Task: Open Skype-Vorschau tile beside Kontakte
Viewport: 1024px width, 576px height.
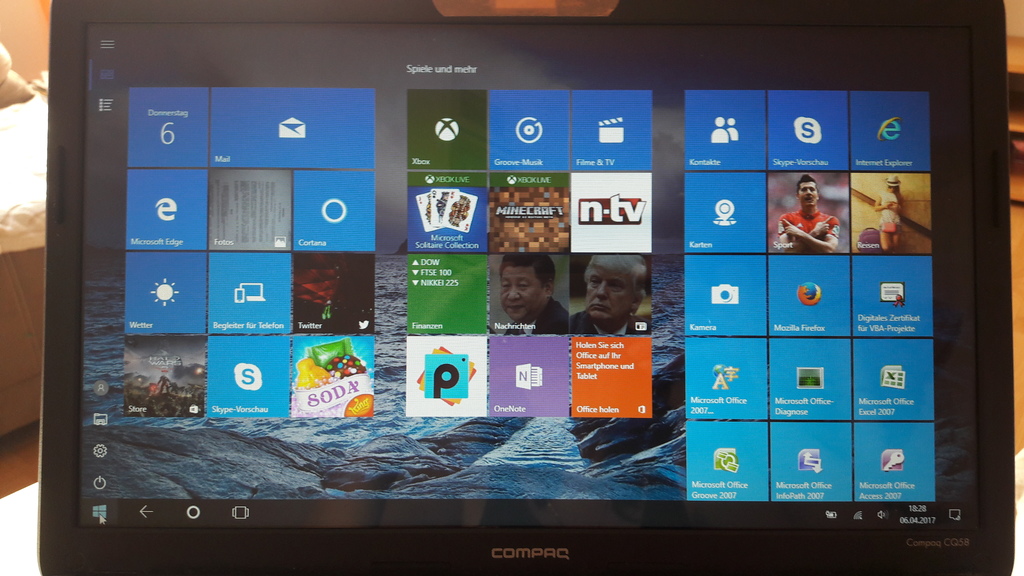Action: click(x=808, y=131)
